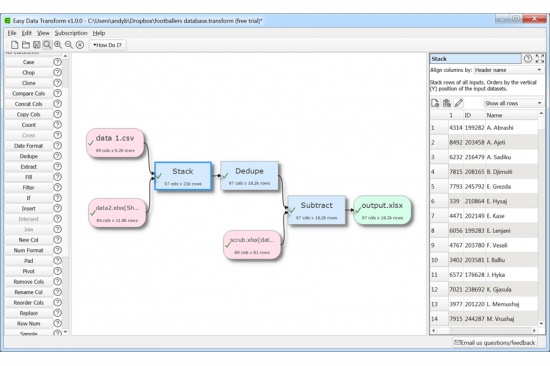Select the data 1.csv input node
This screenshot has height=366, width=550.
(115, 143)
